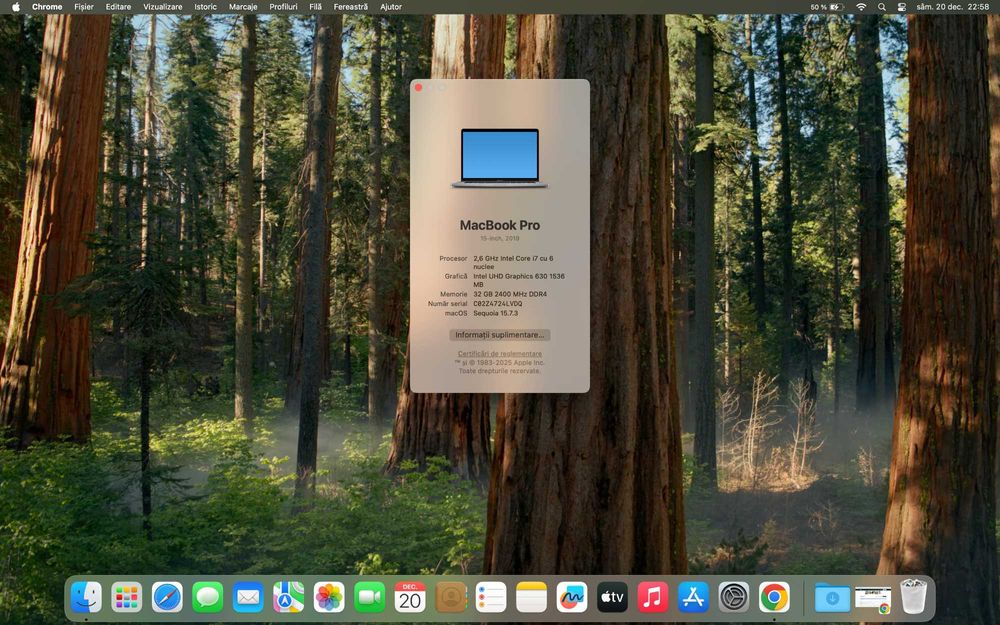Open the Messages app in dock
This screenshot has height=625, width=1000.
tap(208, 598)
